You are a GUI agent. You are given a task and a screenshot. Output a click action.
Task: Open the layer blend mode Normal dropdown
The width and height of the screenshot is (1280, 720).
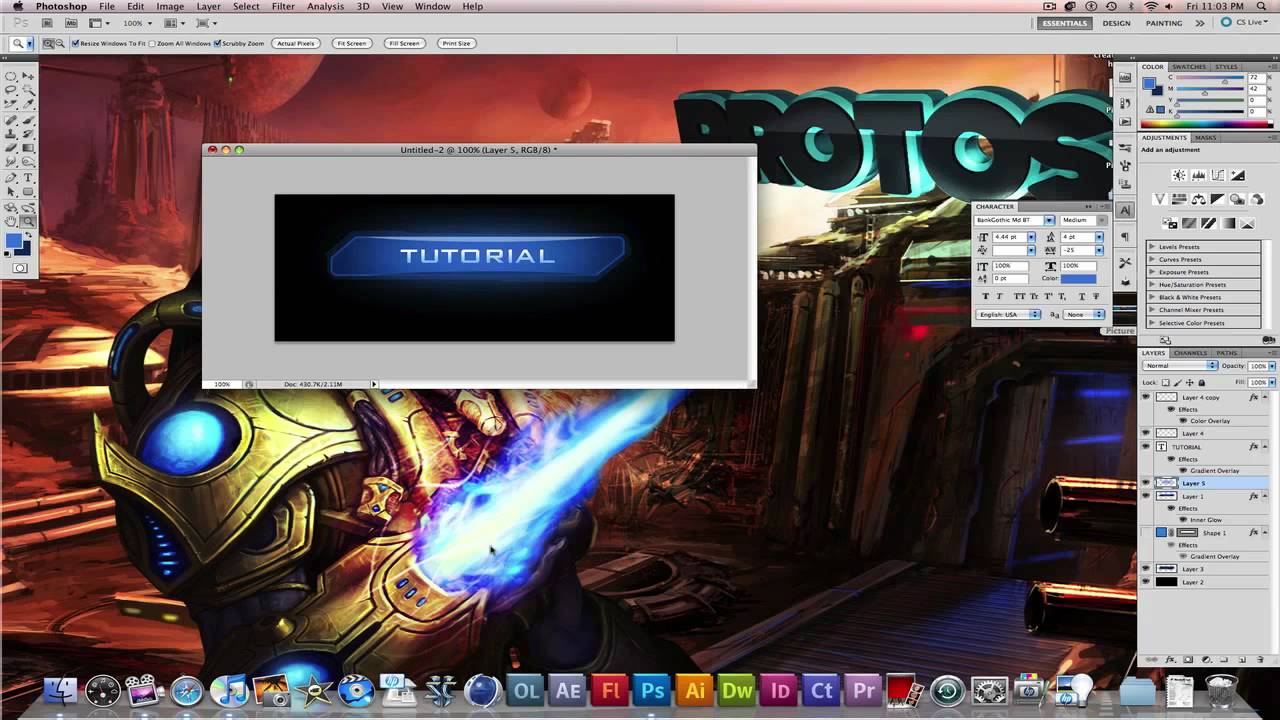1181,366
